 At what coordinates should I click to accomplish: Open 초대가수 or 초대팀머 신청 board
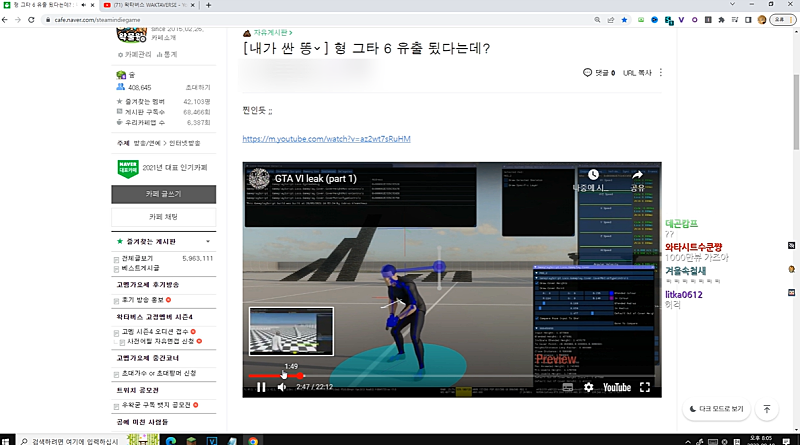click(x=159, y=373)
